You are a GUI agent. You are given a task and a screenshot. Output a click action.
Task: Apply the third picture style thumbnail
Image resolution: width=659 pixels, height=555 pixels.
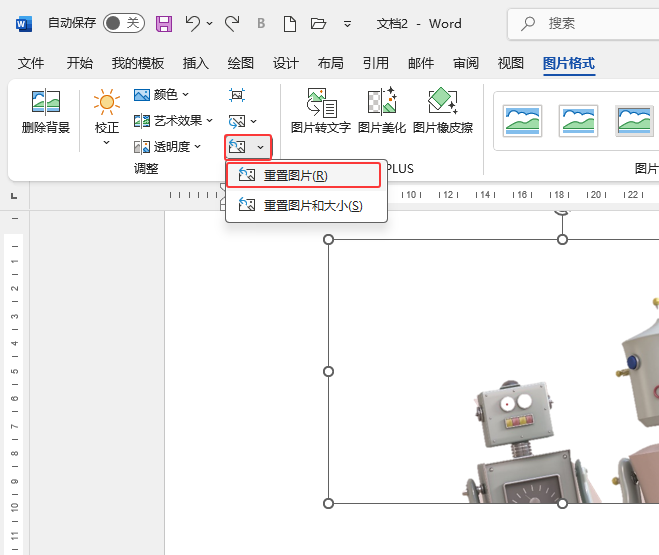pyautogui.click(x=634, y=121)
